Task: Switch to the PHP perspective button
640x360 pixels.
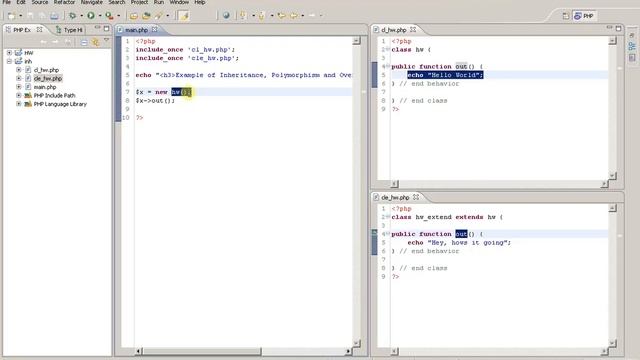Action: 584,16
